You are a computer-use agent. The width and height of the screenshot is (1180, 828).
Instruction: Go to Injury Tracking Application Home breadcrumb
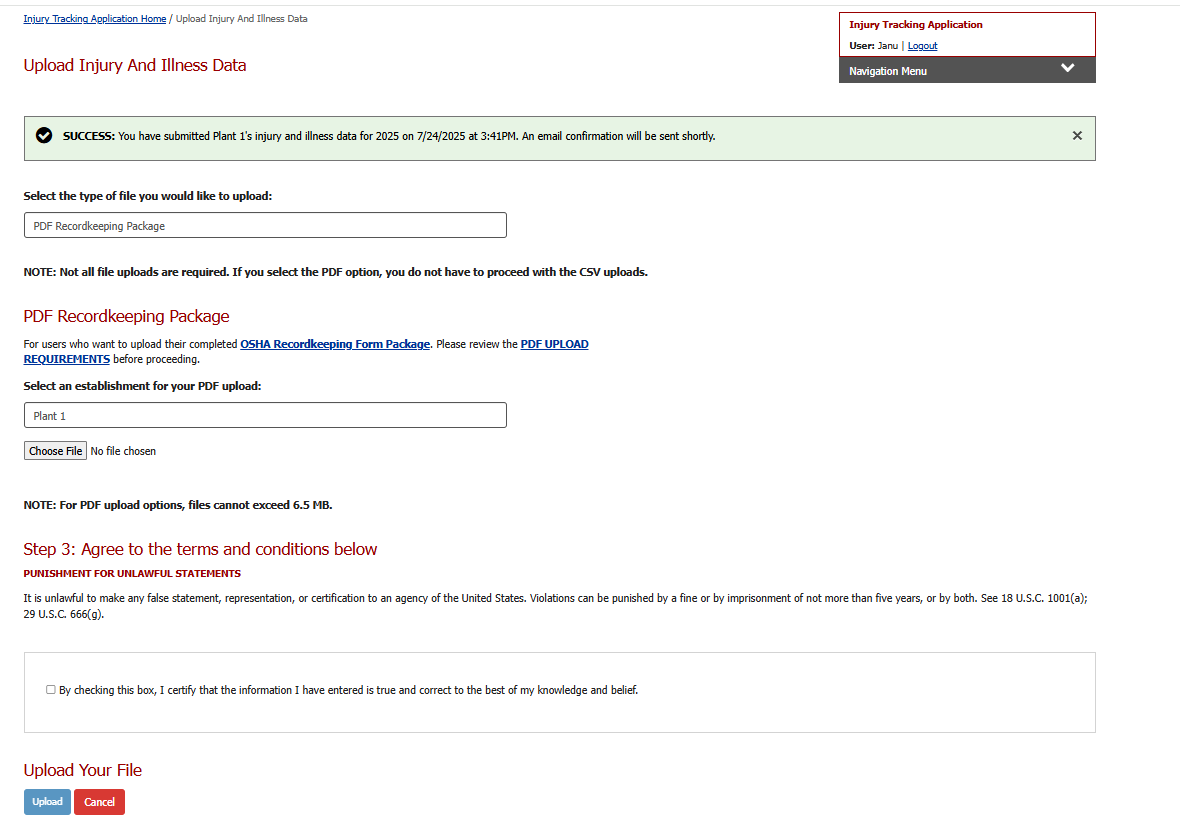coord(95,19)
